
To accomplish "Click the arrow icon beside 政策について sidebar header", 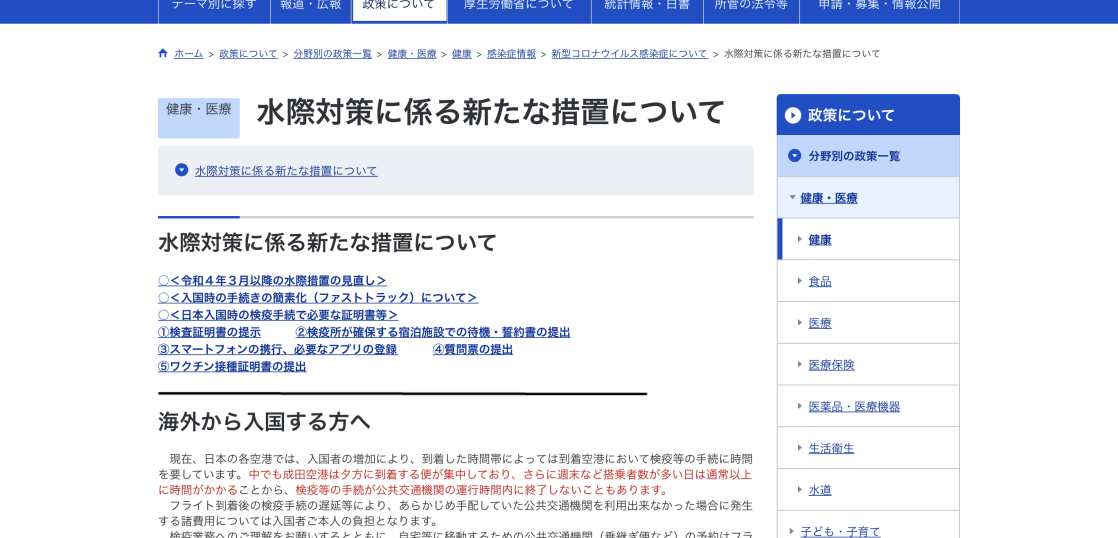I will (x=793, y=115).
